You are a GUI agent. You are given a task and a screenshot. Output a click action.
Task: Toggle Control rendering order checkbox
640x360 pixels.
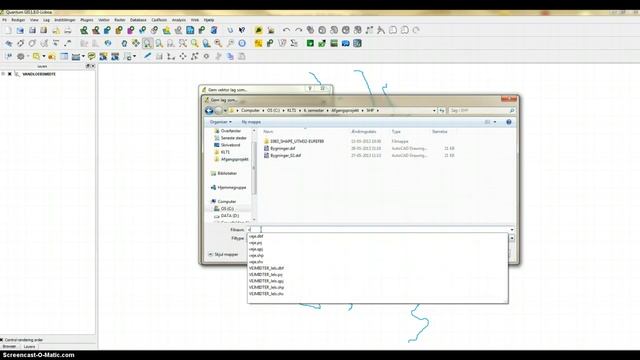pos(2,340)
